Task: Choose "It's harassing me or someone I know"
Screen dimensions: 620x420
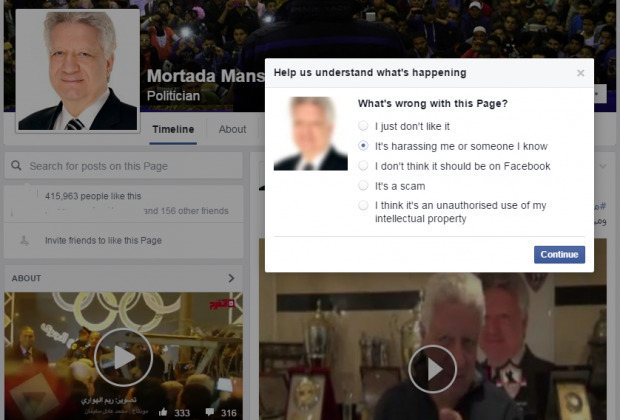Action: tap(363, 146)
